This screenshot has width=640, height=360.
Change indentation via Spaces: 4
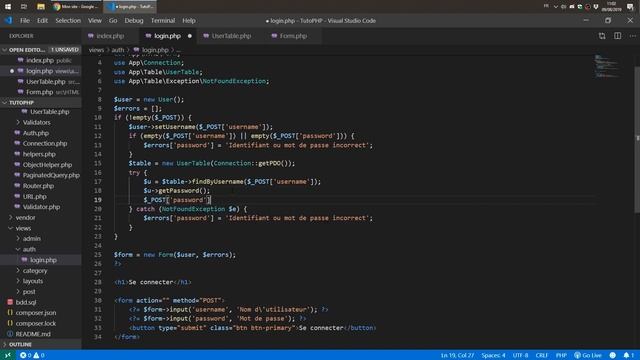tap(493, 355)
